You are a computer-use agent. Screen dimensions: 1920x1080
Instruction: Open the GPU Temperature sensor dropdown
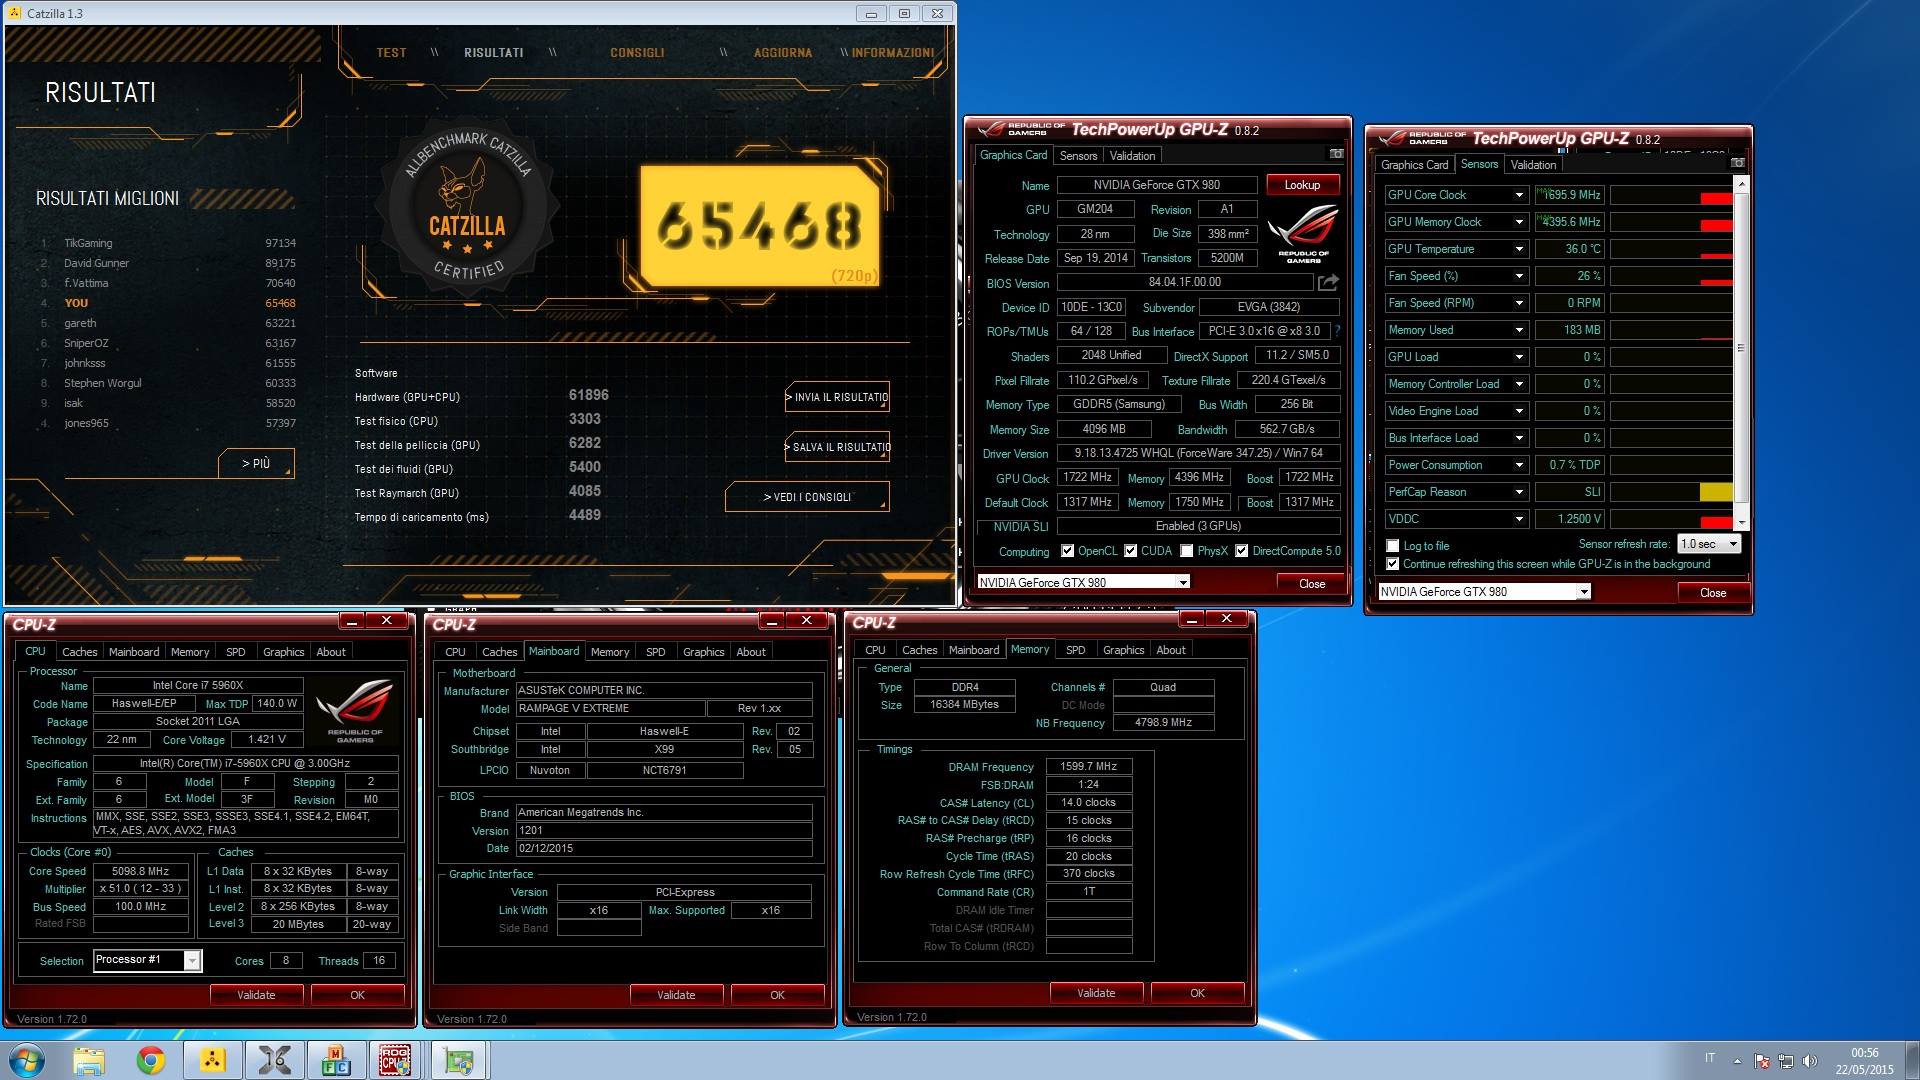pyautogui.click(x=1519, y=249)
